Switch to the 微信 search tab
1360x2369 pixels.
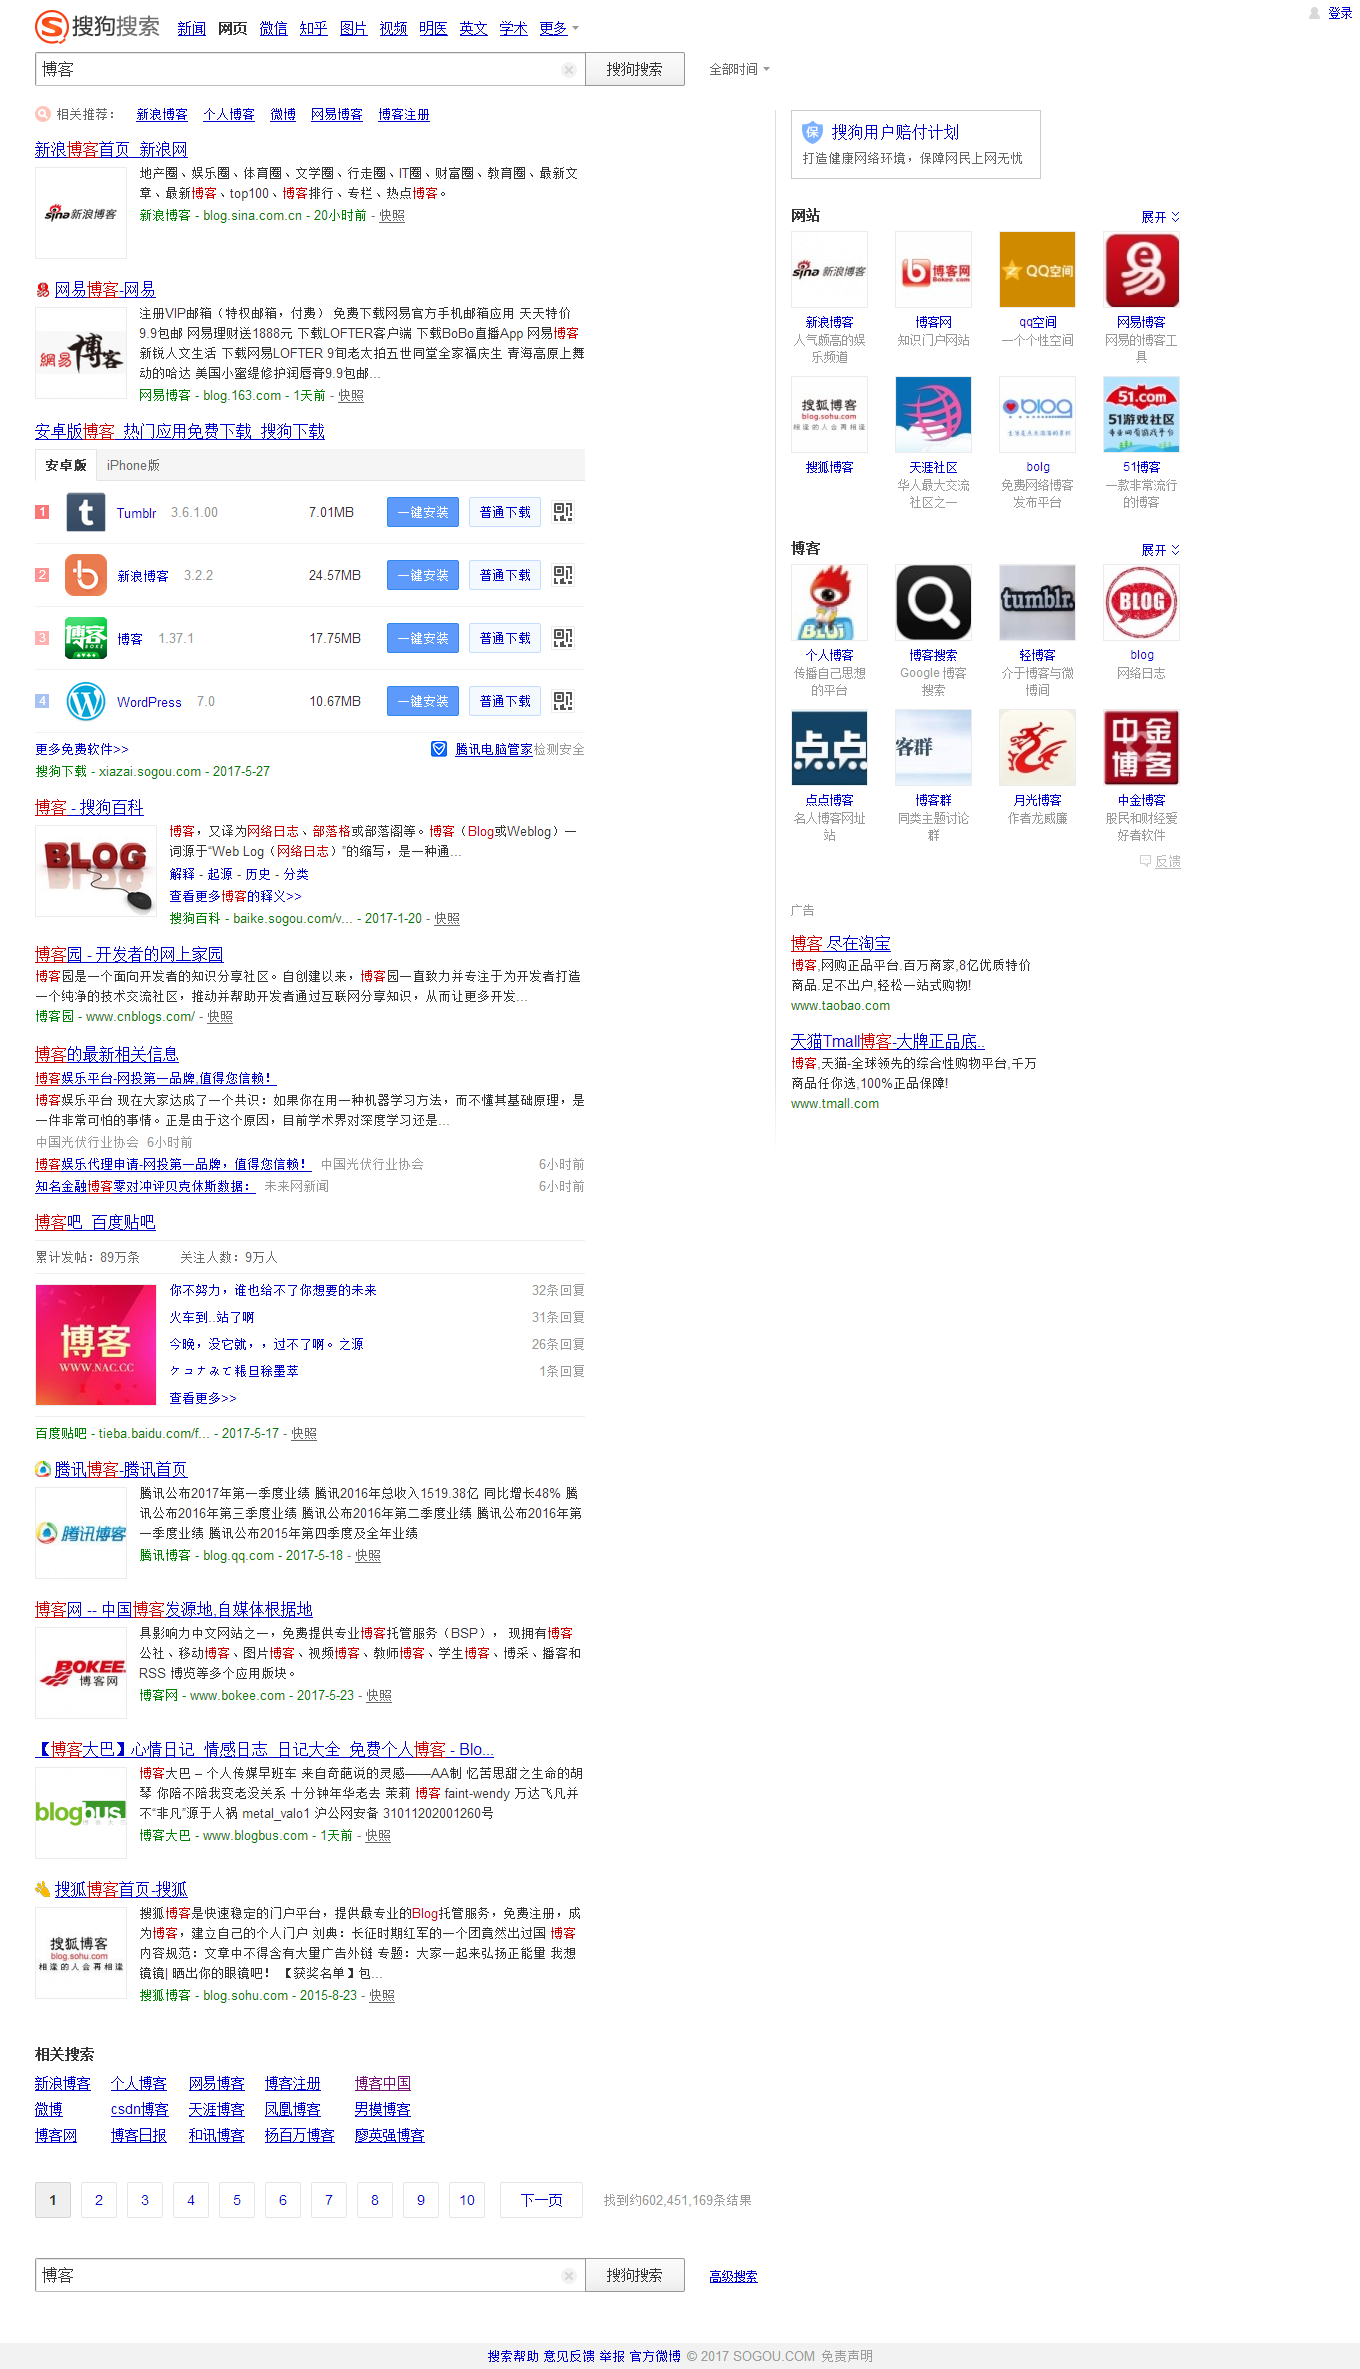pos(273,29)
